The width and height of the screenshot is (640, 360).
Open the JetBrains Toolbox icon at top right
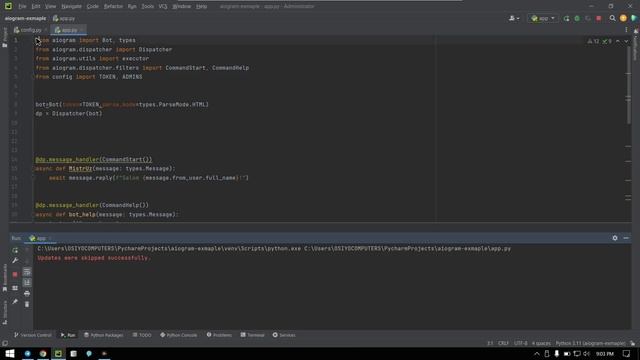(634, 18)
